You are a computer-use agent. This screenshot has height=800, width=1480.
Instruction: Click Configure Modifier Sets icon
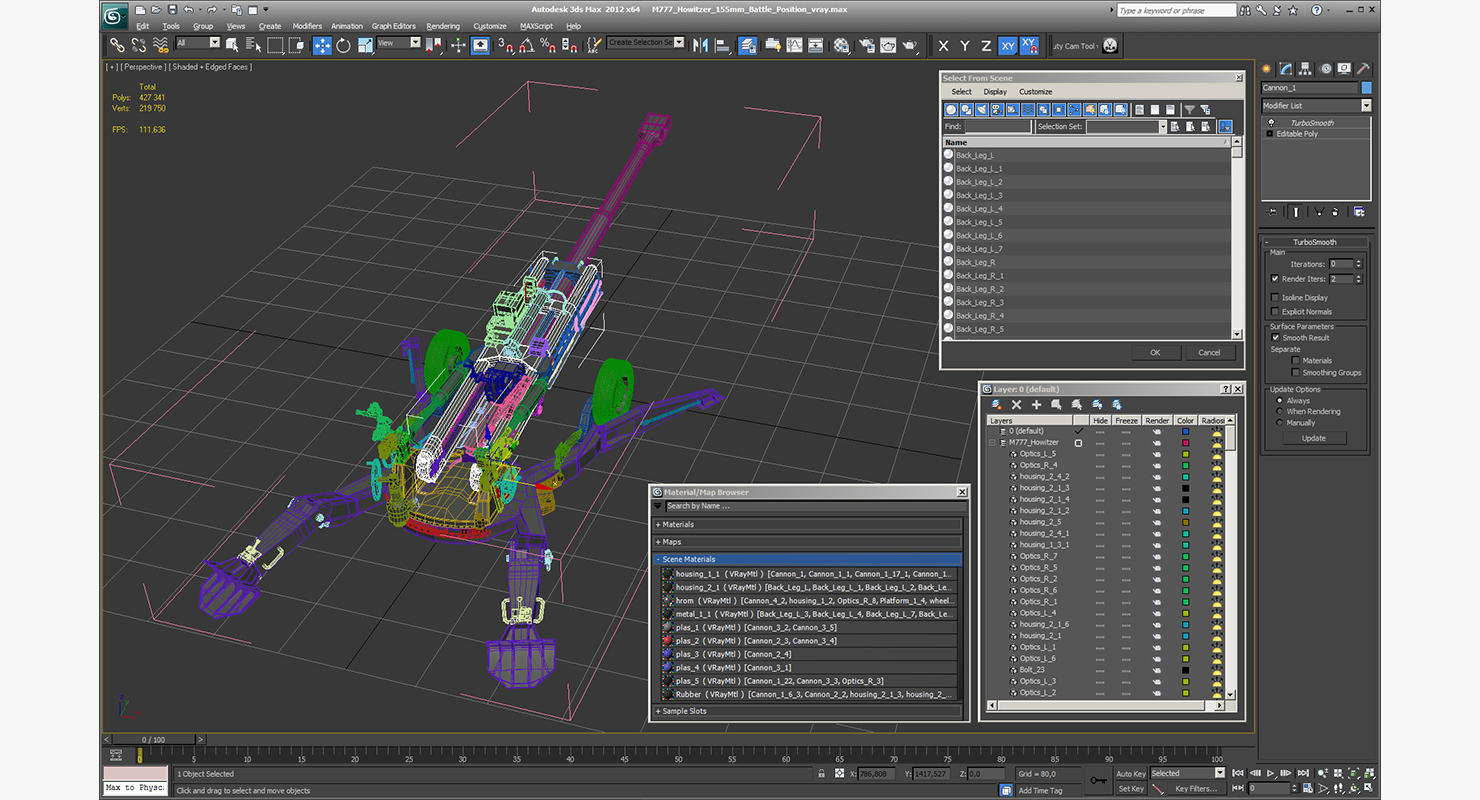pyautogui.click(x=1358, y=212)
